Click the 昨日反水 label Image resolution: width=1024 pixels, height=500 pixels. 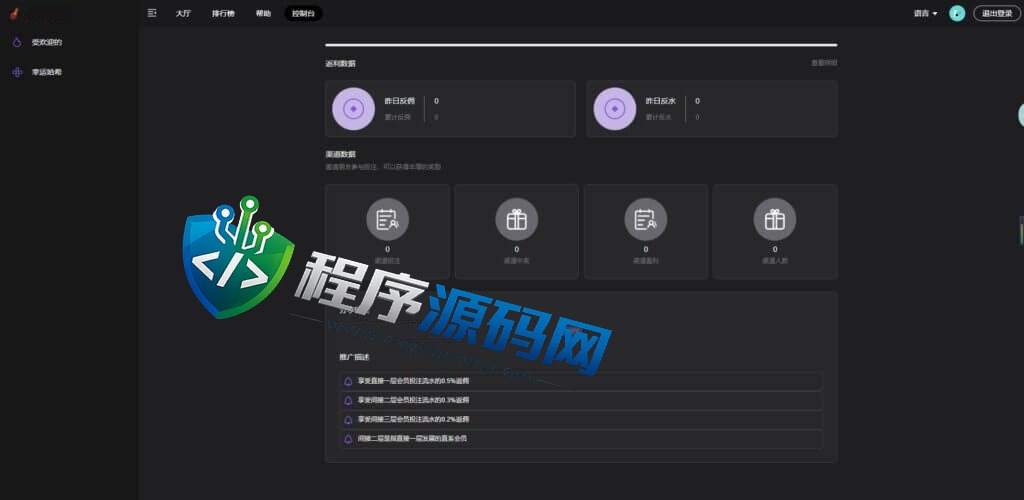point(661,101)
